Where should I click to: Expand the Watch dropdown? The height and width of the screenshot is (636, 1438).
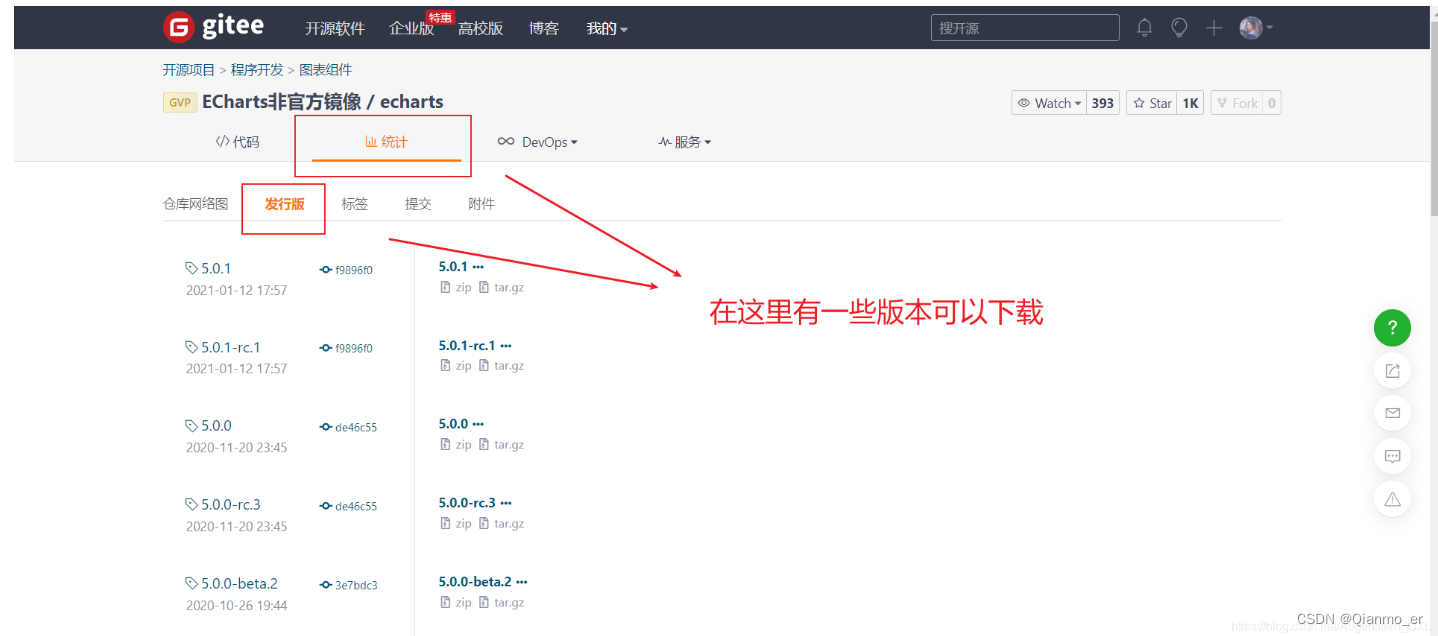pos(1048,102)
